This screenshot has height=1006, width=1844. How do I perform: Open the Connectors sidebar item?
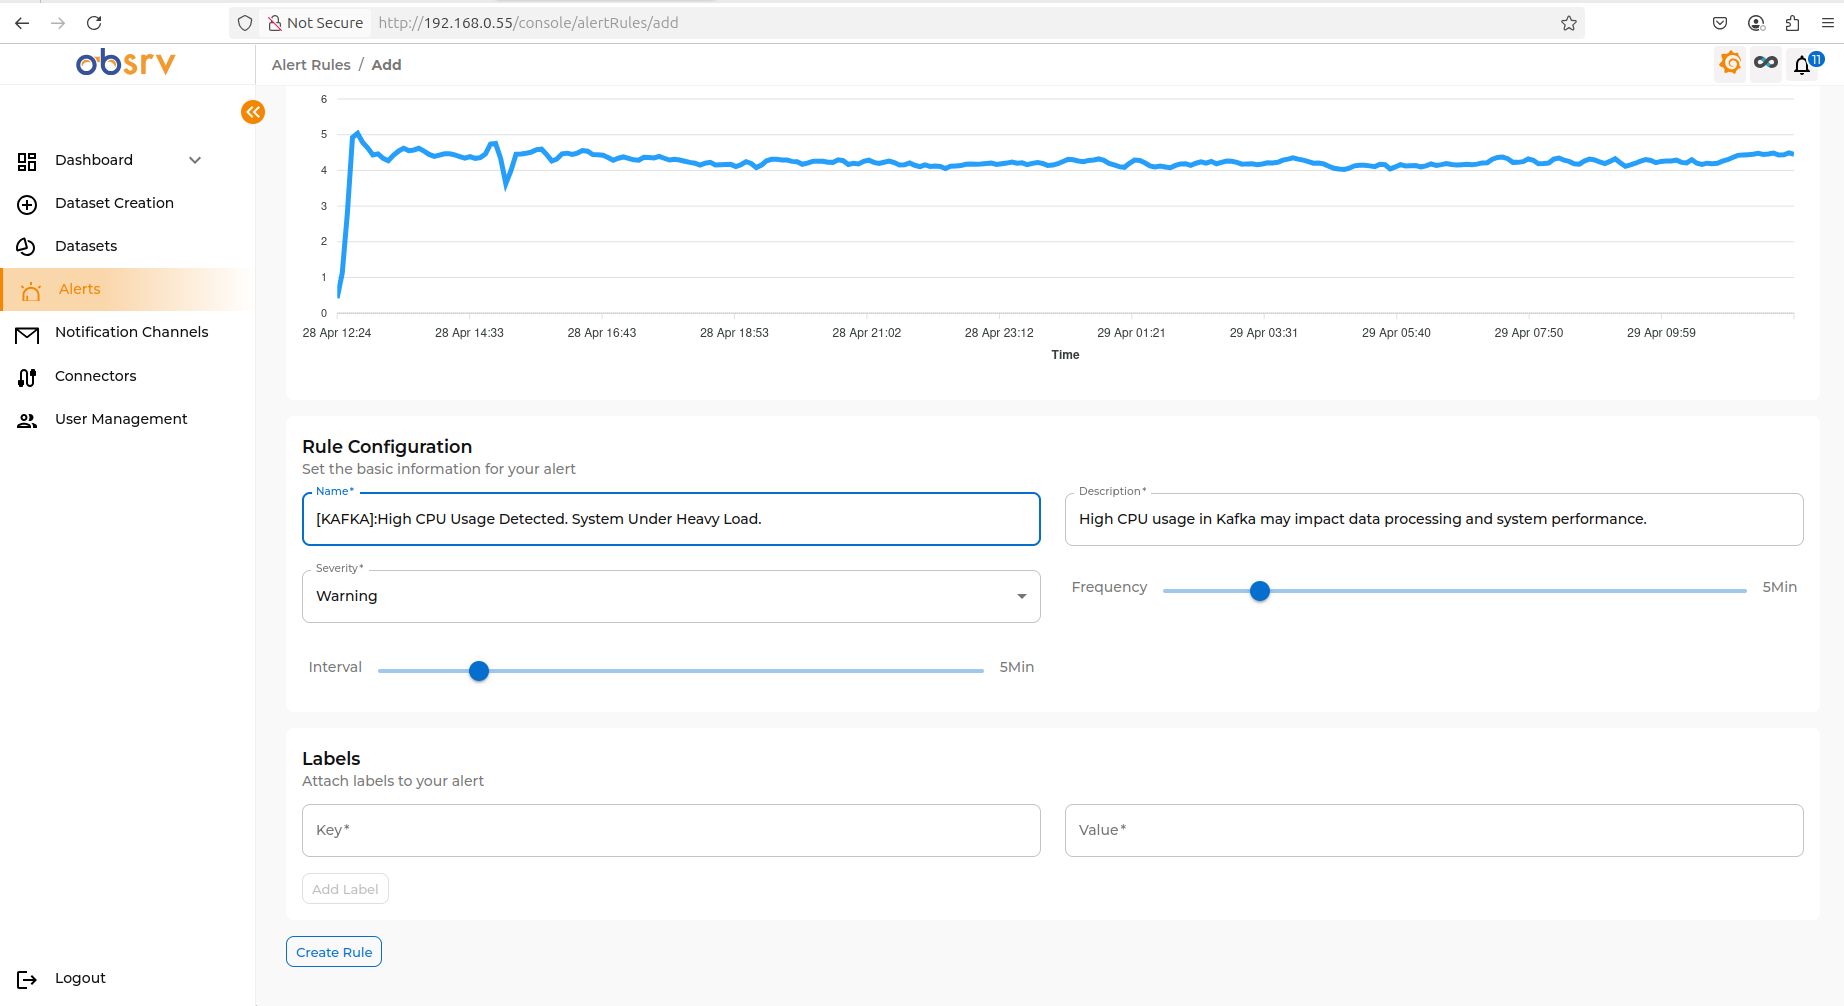(95, 376)
